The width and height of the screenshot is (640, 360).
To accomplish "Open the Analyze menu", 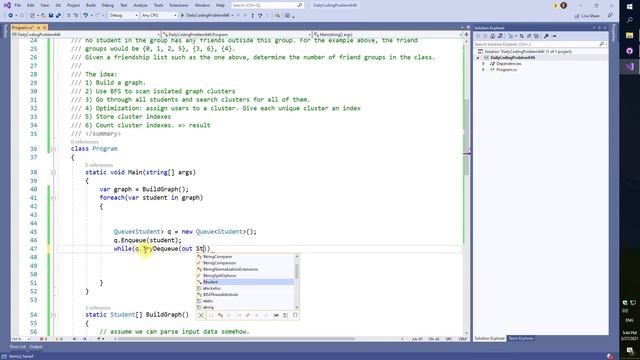I will [140, 5].
